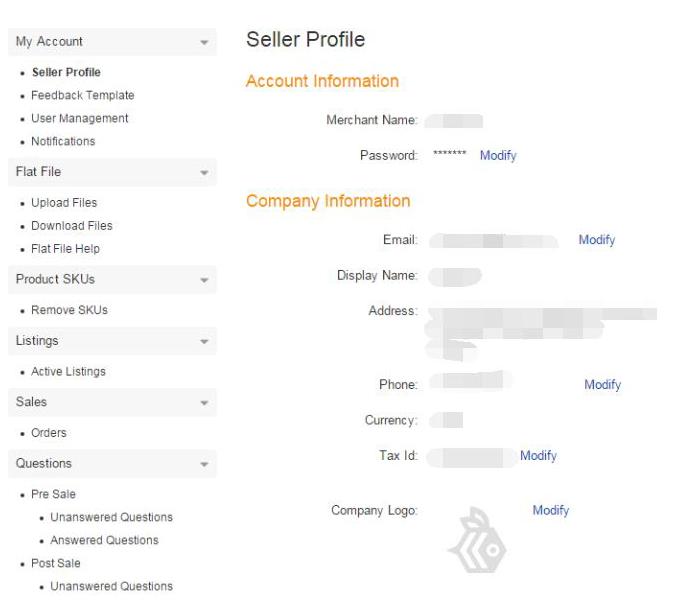Modify the Tax Id

tap(538, 455)
